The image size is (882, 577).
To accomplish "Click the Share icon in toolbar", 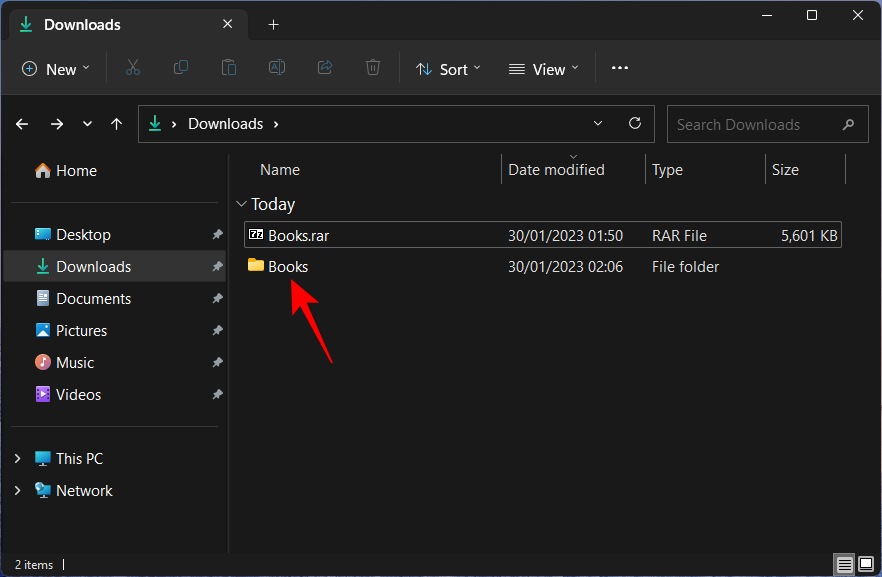I will [325, 68].
